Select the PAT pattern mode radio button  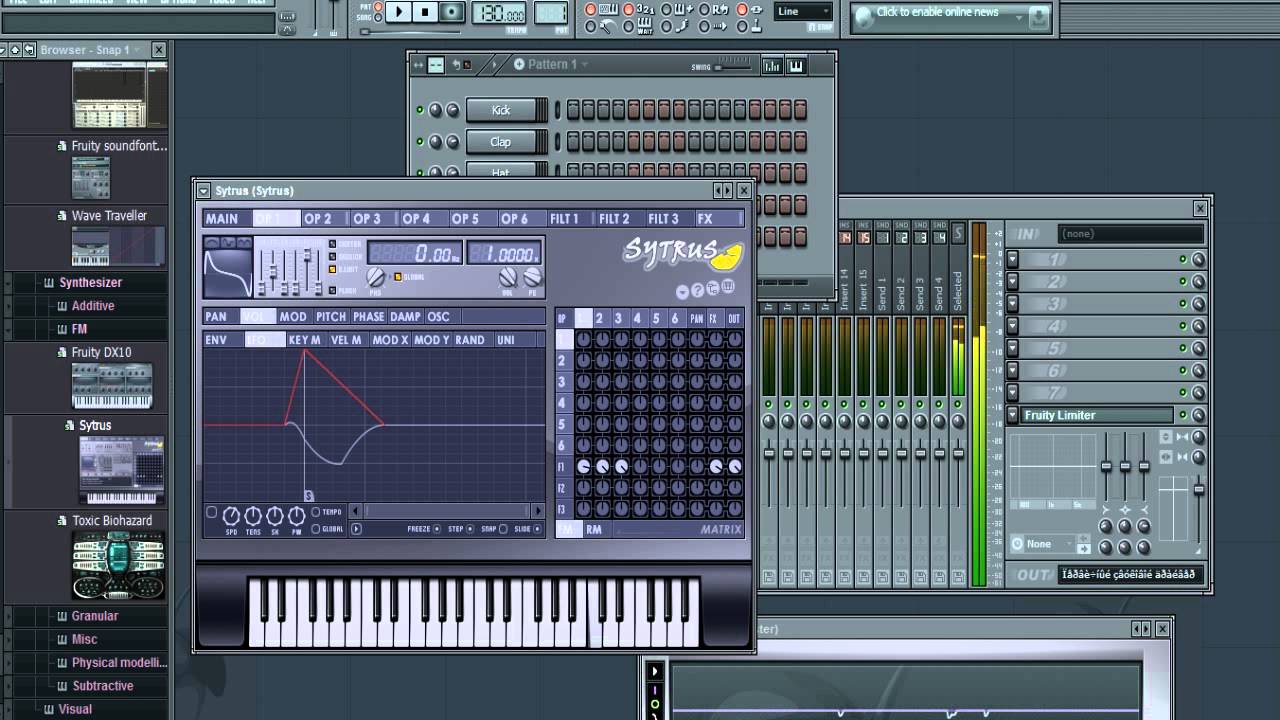(380, 6)
